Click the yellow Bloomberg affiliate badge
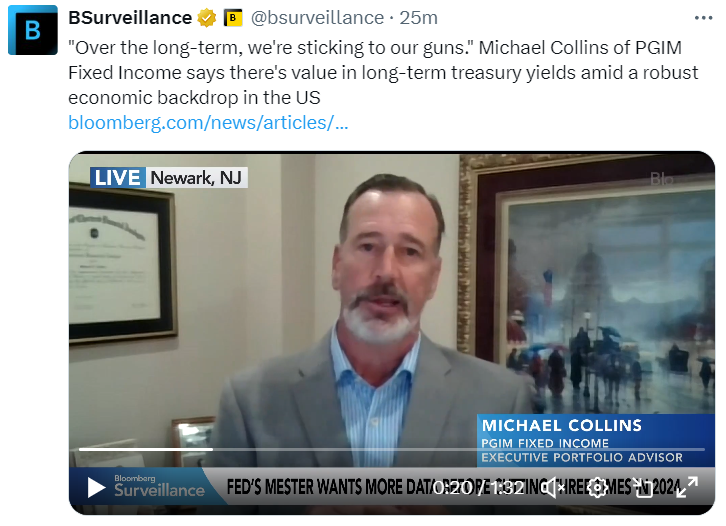This screenshot has height=526, width=726. pyautogui.click(x=233, y=18)
